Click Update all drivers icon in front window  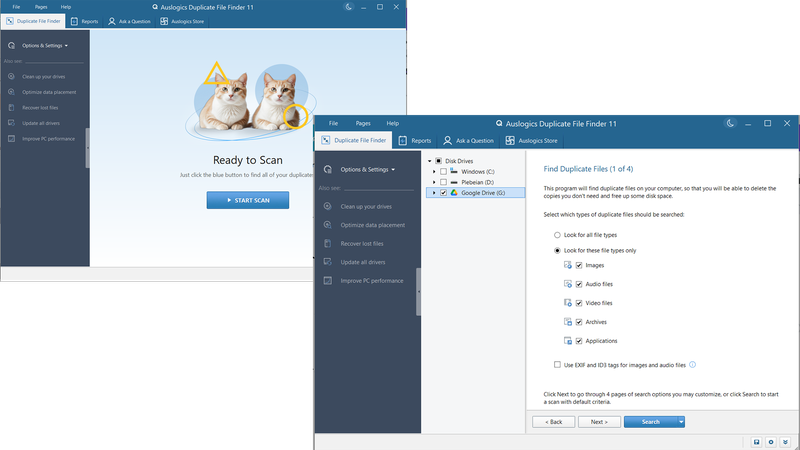328,262
